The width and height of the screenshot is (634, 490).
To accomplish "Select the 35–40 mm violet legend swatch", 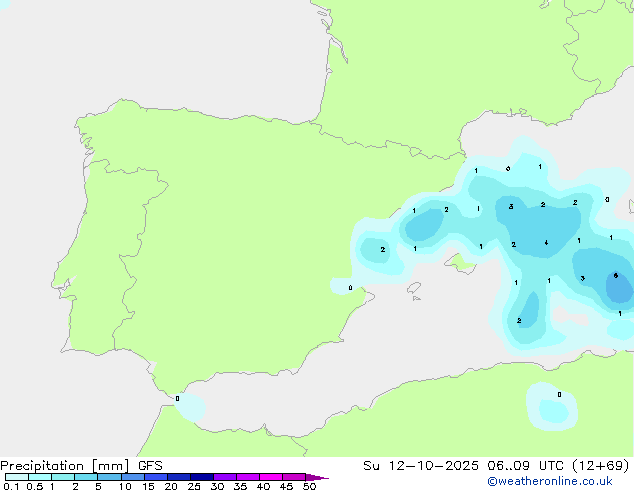I will [x=248, y=477].
